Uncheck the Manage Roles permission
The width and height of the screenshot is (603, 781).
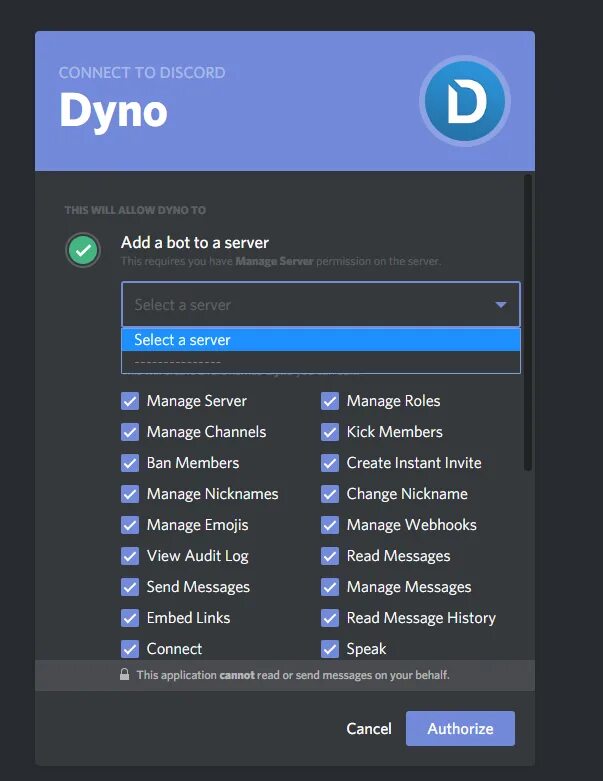tap(330, 401)
